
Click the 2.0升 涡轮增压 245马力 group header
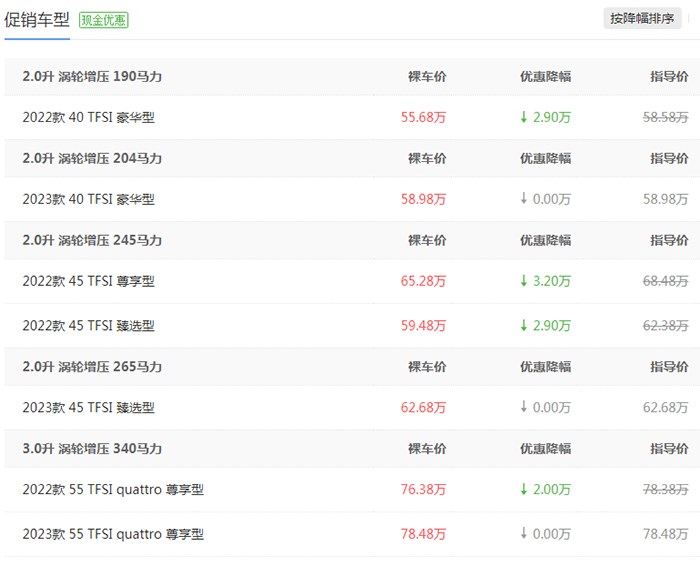coord(92,240)
